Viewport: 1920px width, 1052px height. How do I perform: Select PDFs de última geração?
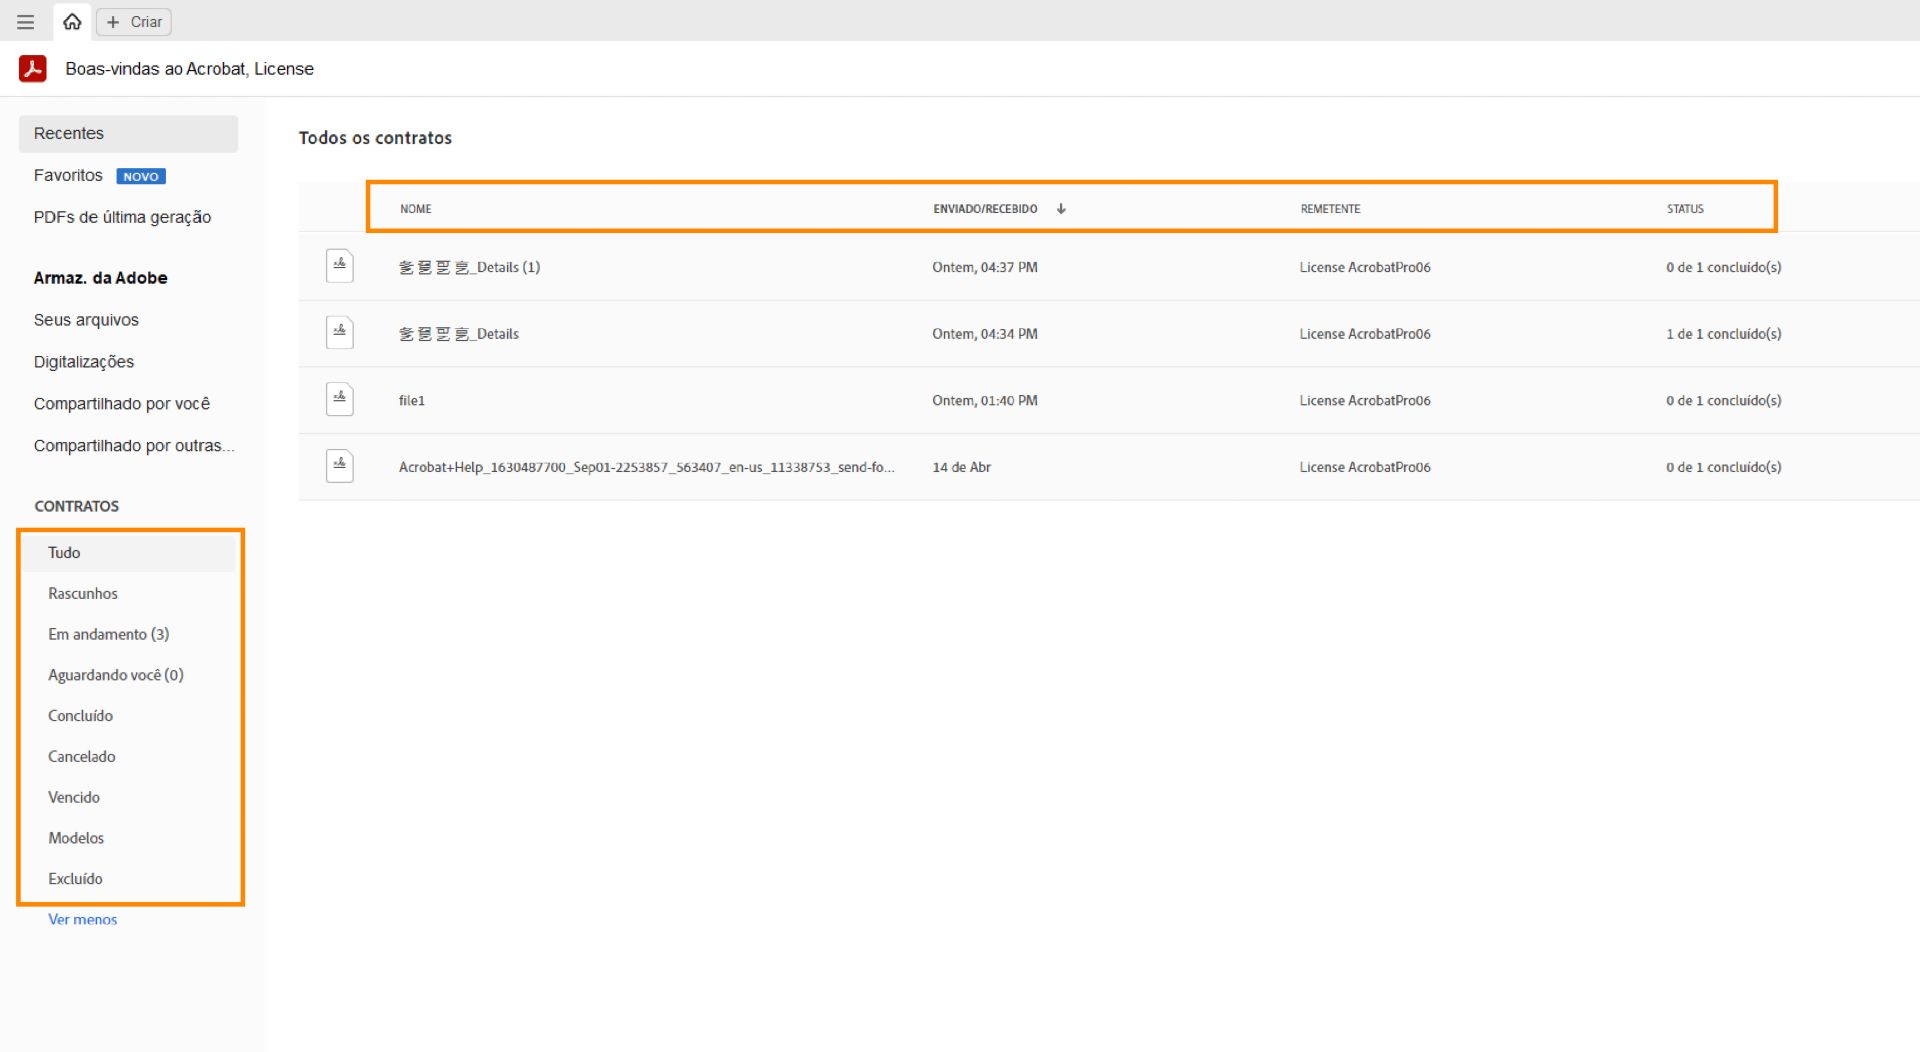(x=122, y=217)
